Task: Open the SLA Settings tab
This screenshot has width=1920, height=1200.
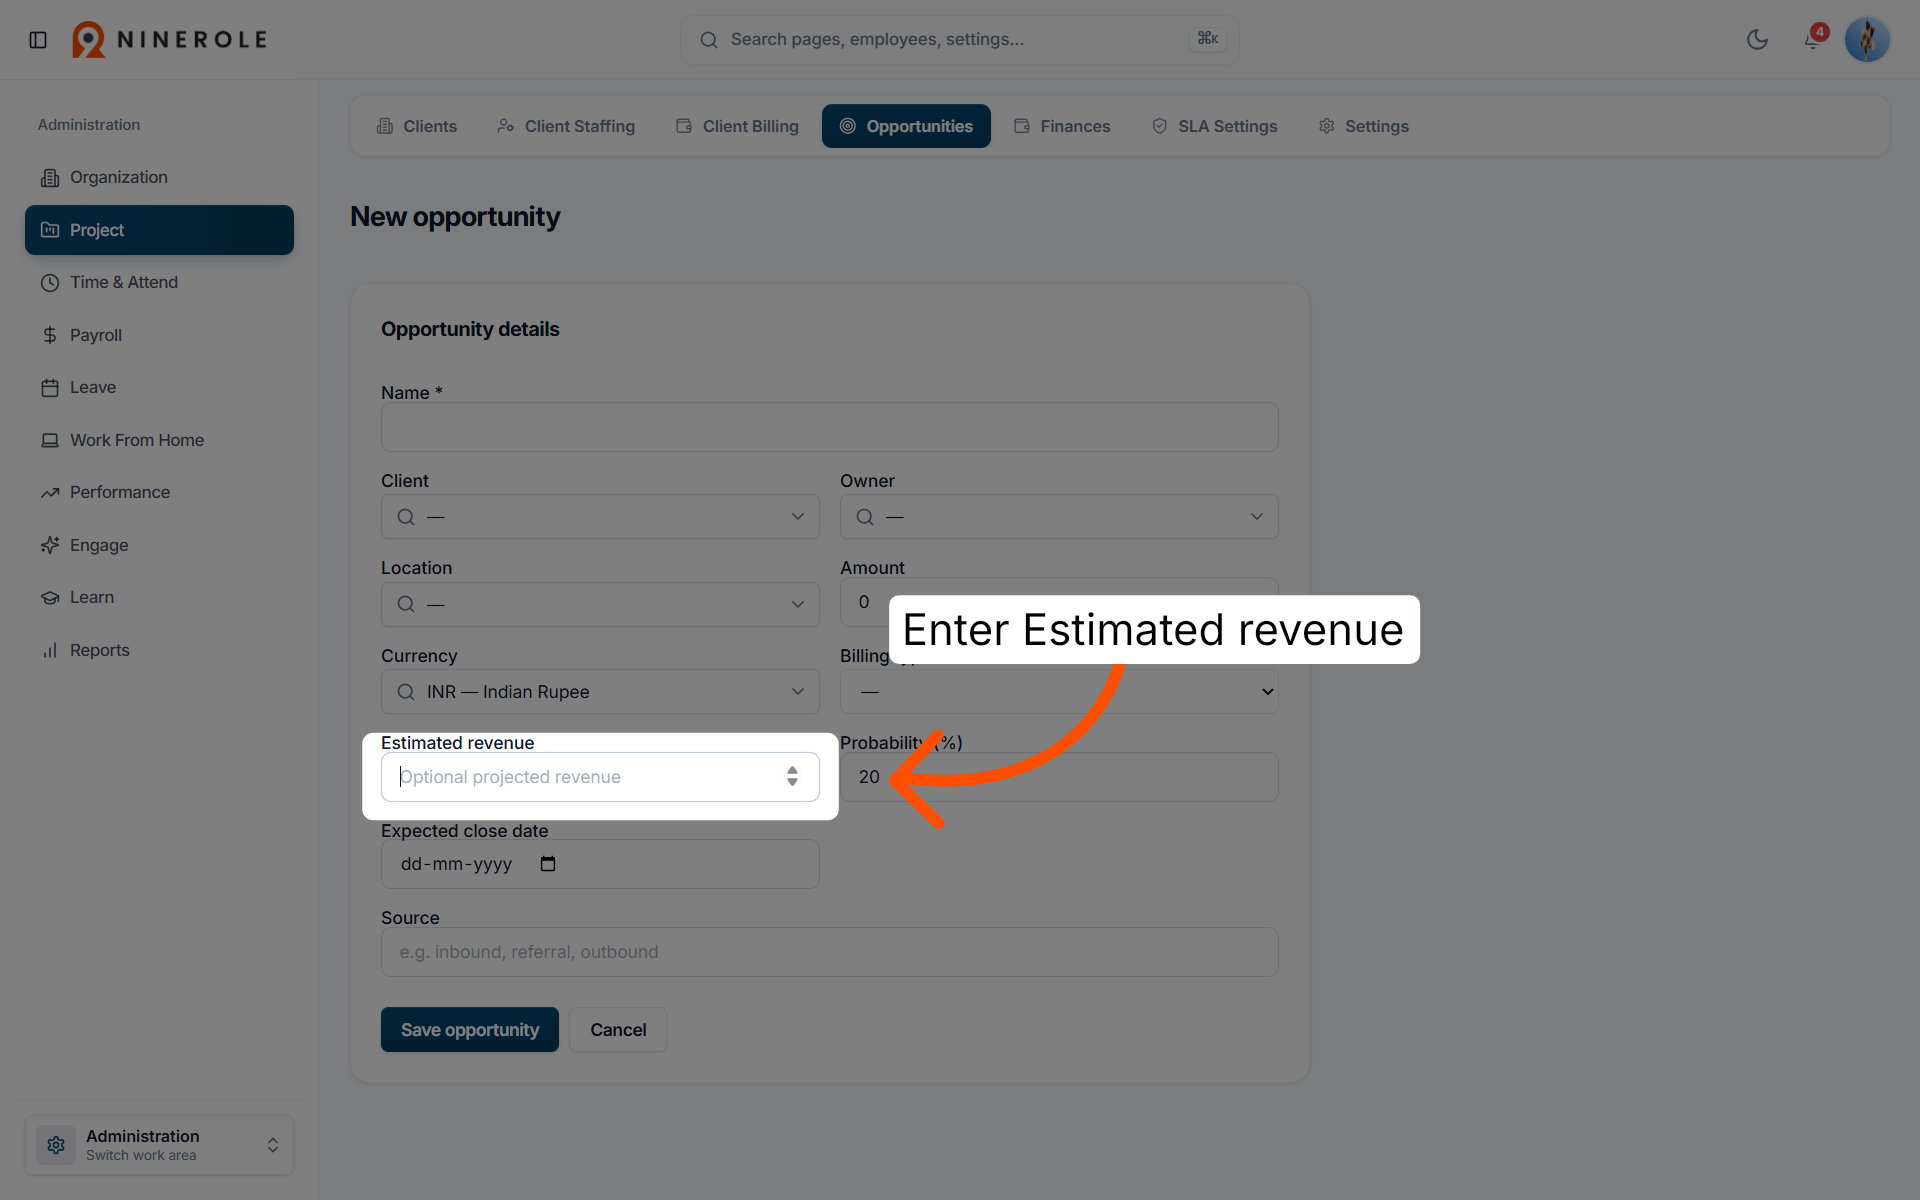Action: (1215, 126)
